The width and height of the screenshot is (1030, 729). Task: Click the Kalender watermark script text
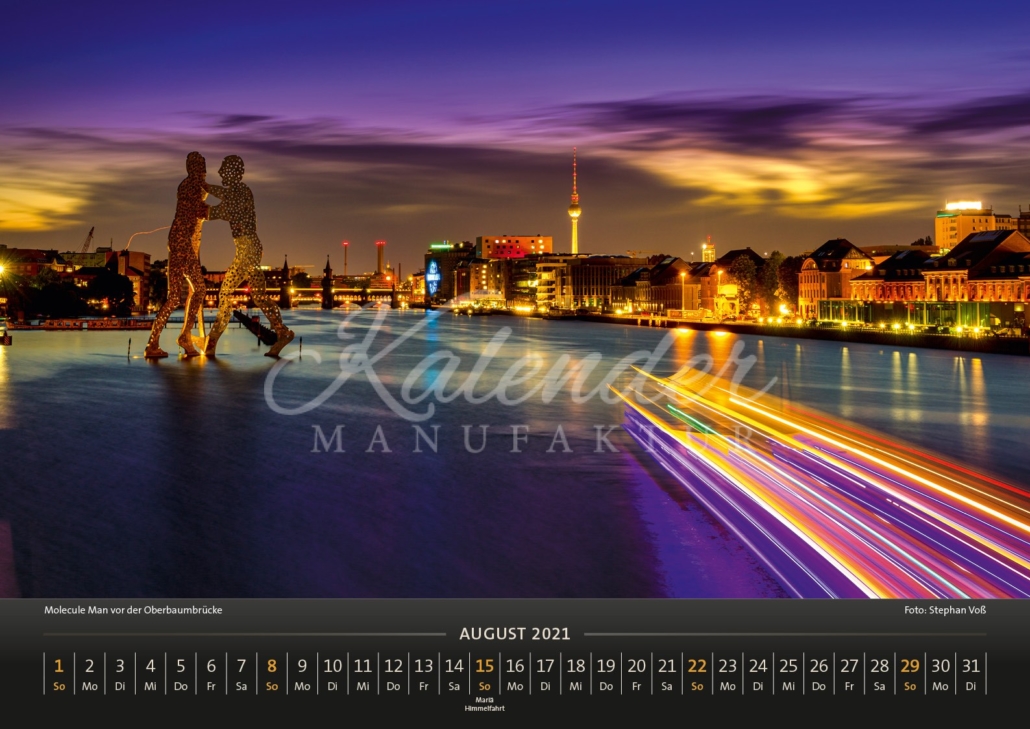(519, 368)
